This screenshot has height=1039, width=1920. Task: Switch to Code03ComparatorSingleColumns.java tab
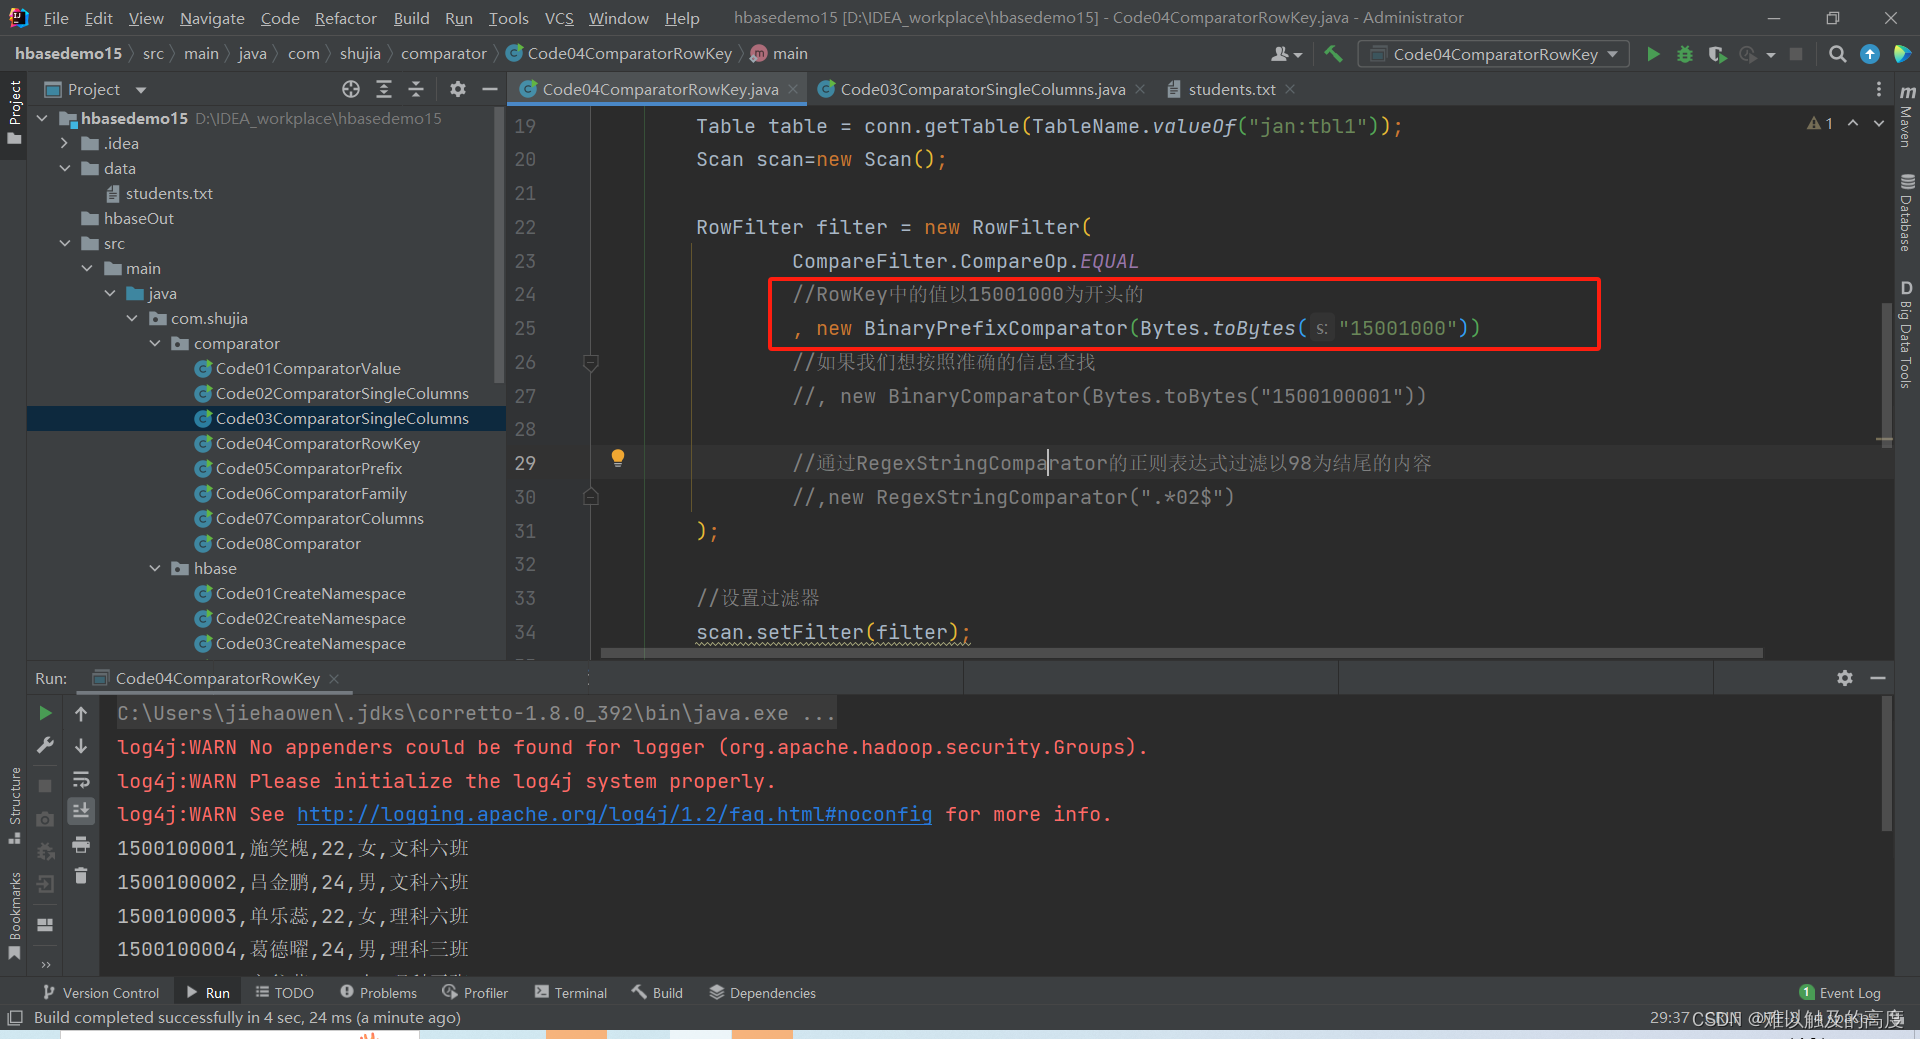point(983,89)
